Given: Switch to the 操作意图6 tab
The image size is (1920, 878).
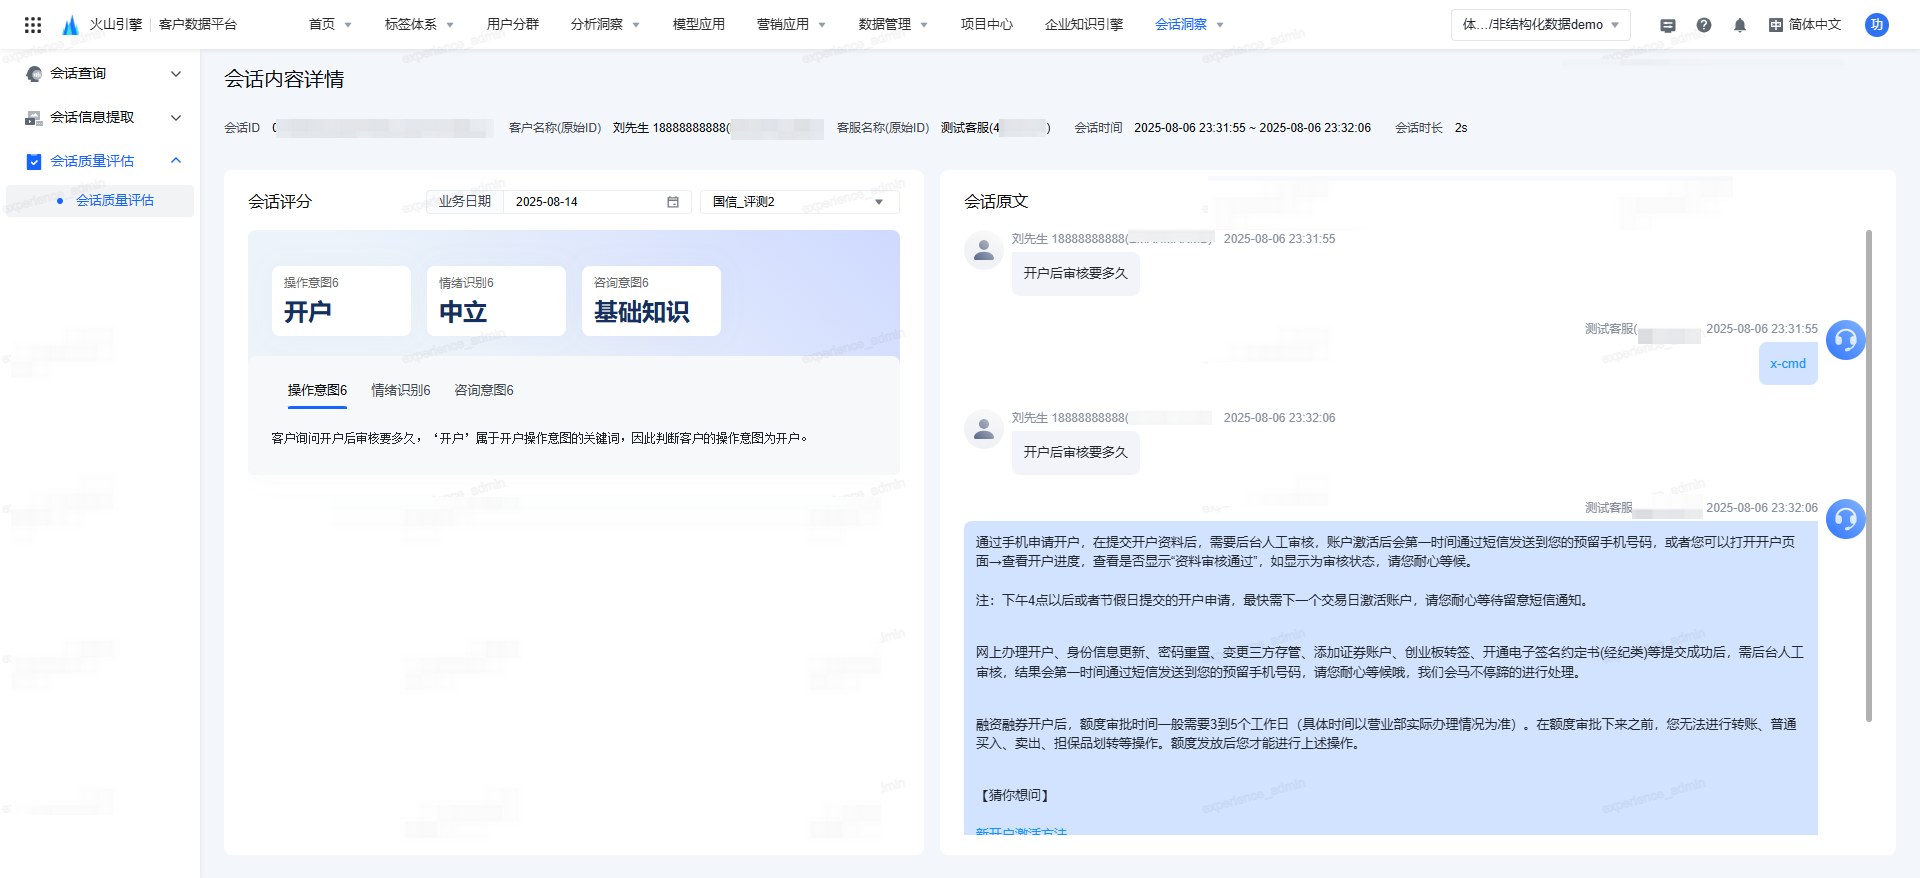Looking at the screenshot, I should [317, 391].
